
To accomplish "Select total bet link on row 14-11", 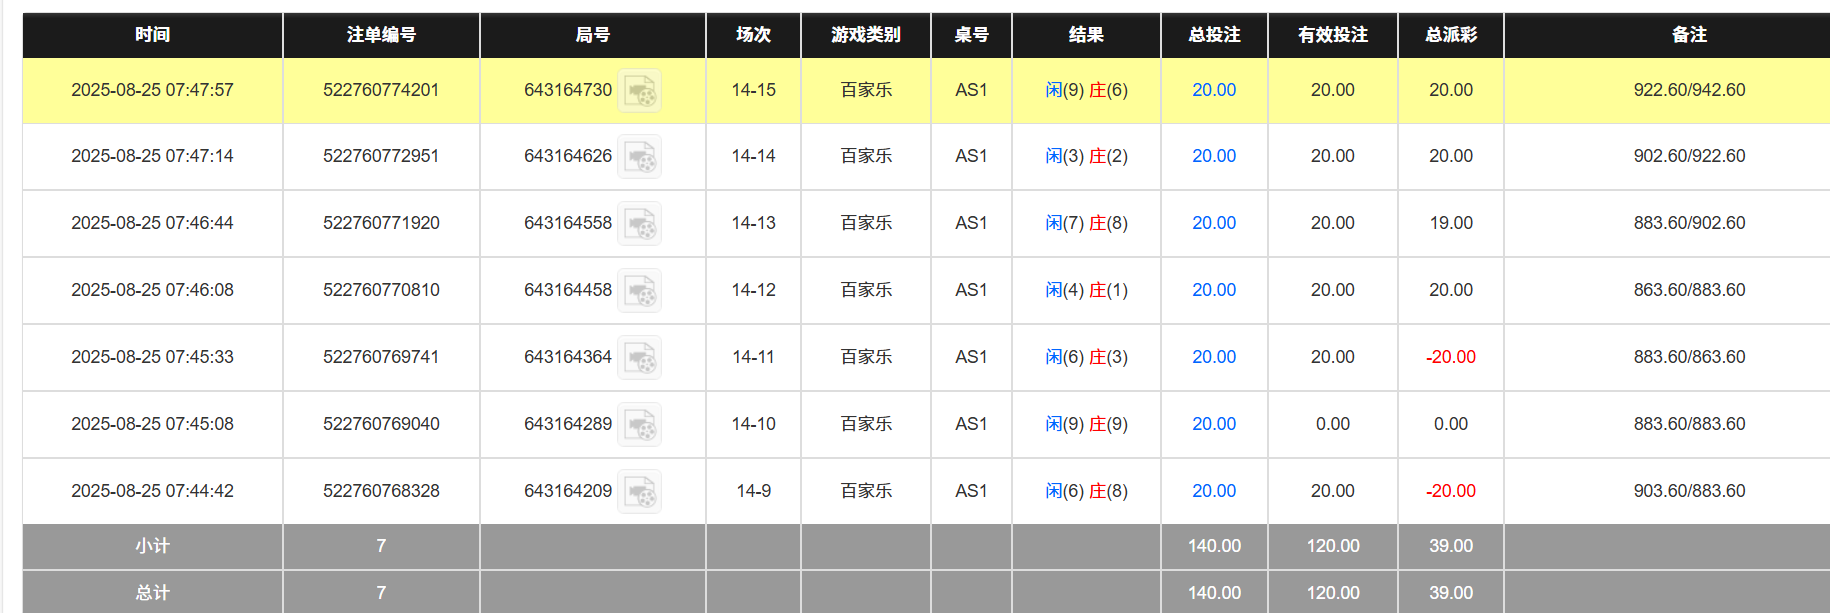I will (x=1213, y=357).
